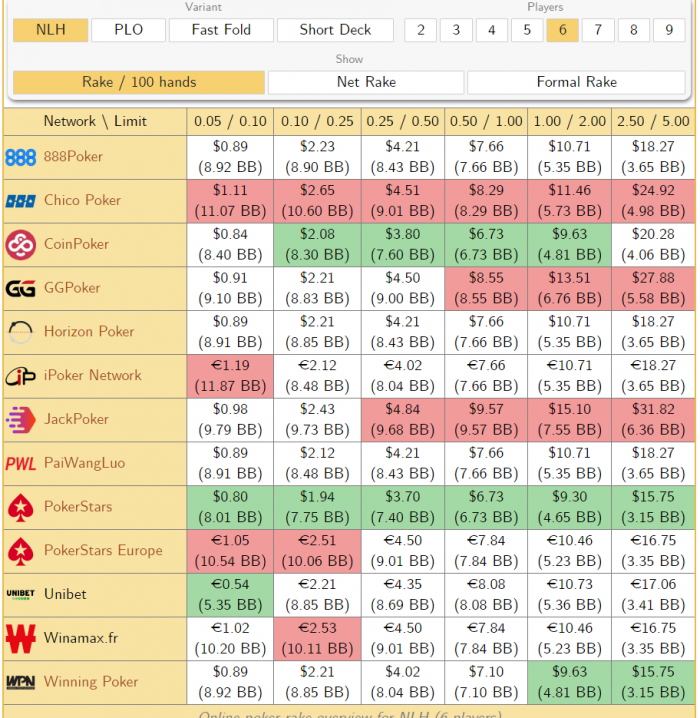Set players to 6
Viewport: 700px width, 718px height.
pos(563,30)
